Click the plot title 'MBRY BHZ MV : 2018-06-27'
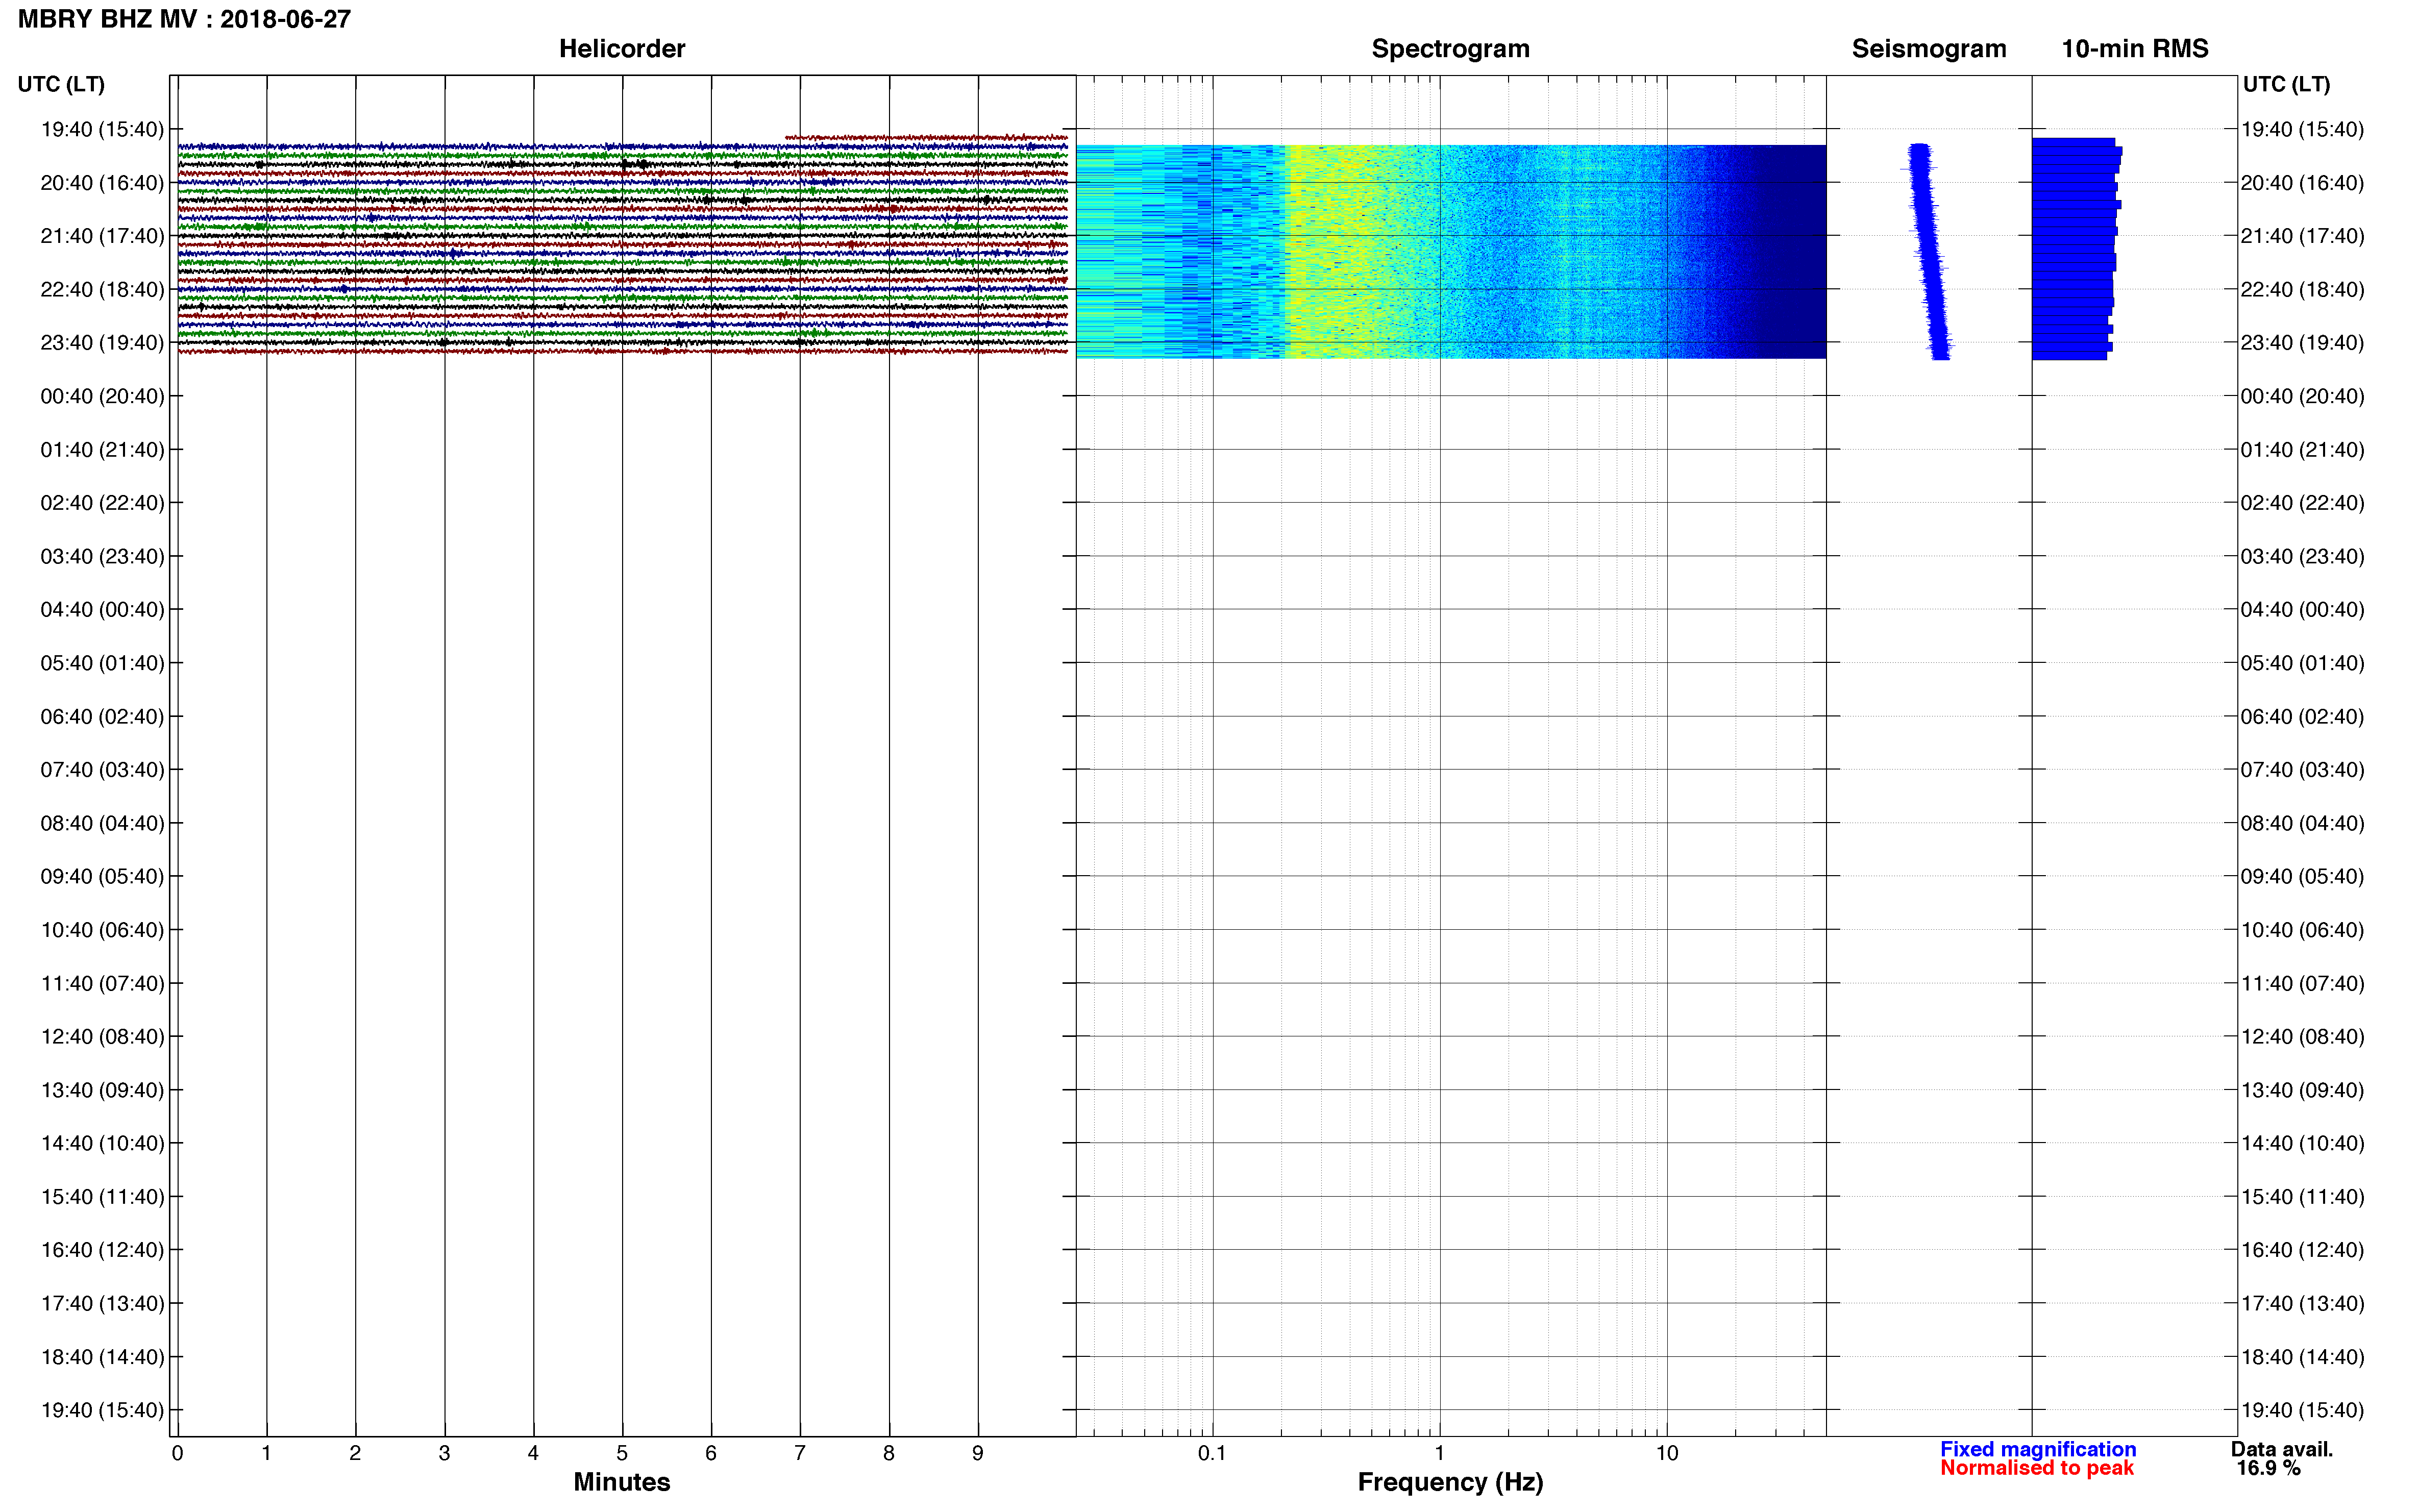Screen dimensions: 2419x1512 click(184, 19)
